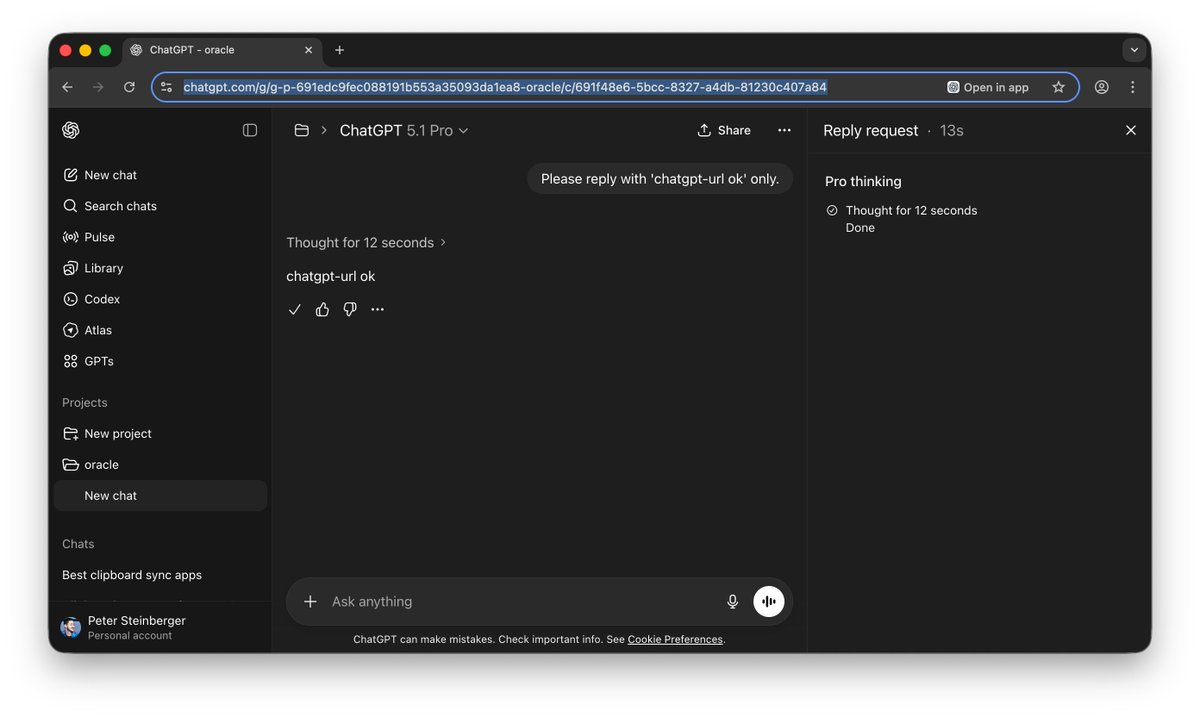The image size is (1200, 717).
Task: Open tab search dropdown arrow
Action: coord(1133,50)
